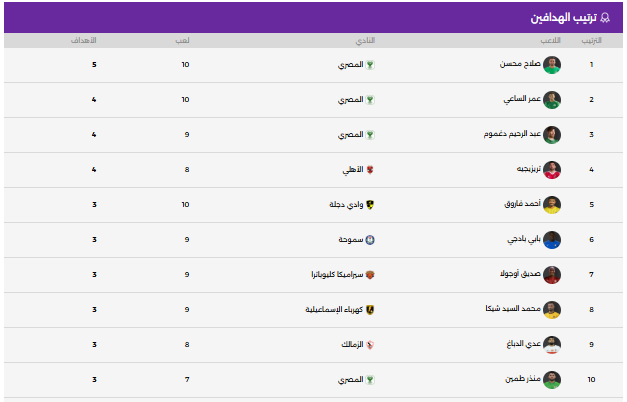Open صلاح محسن's player photo
The image size is (627, 402).
tap(552, 65)
